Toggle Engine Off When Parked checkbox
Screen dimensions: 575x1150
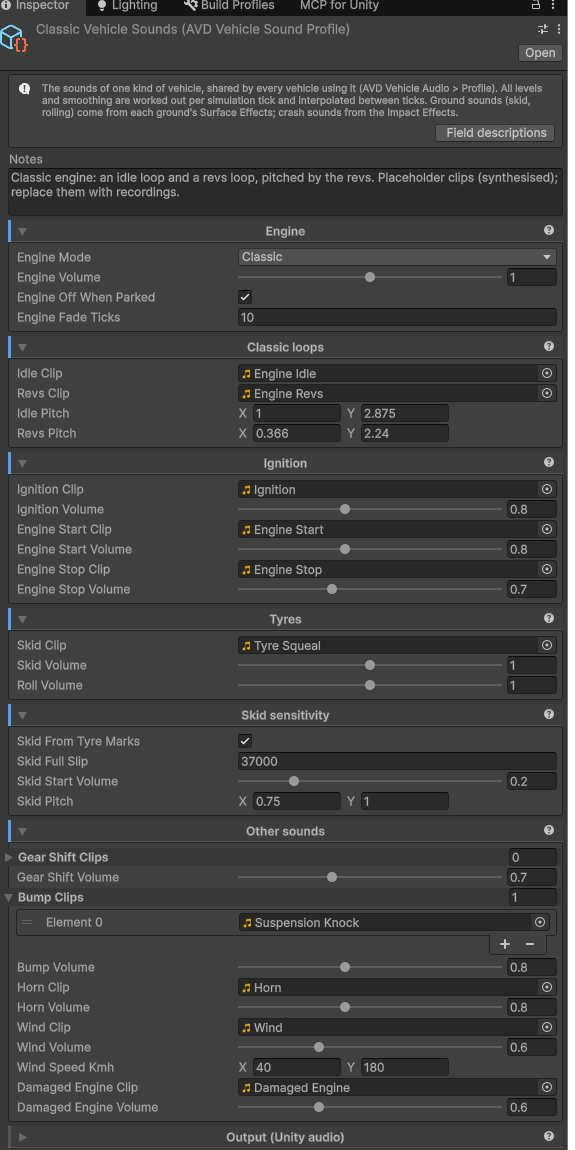(x=246, y=297)
